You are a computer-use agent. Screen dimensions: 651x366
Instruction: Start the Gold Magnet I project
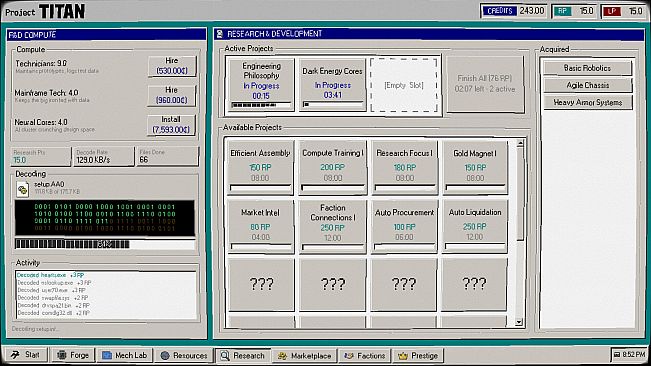(475, 167)
